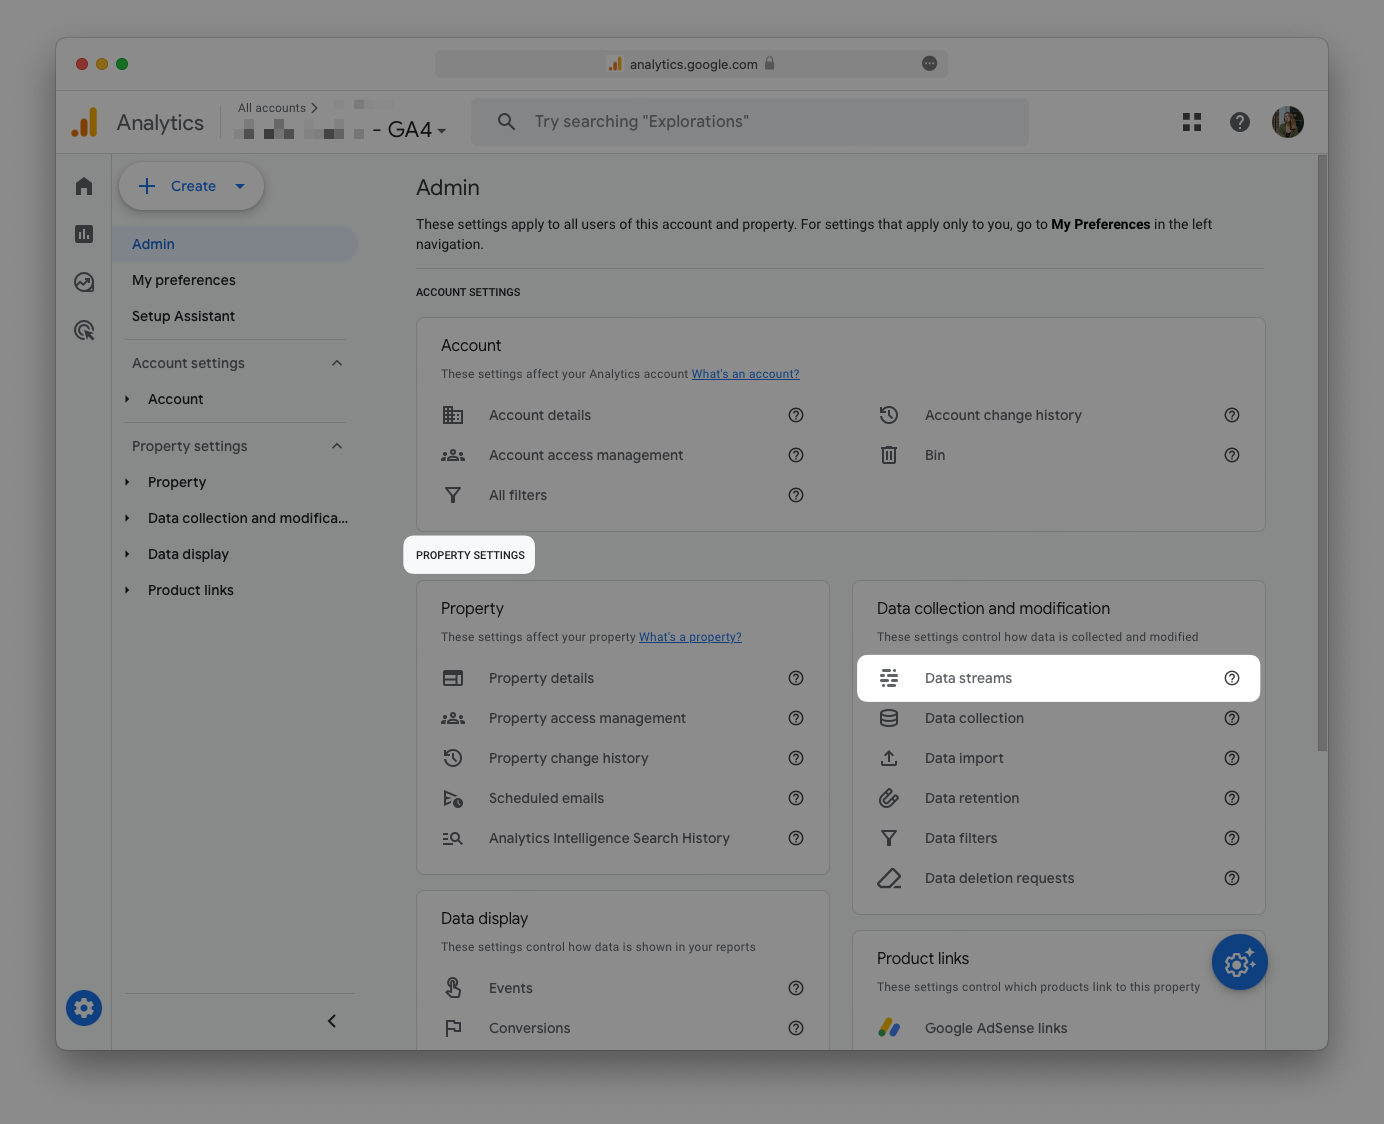Open the Home icon in left rail
1384x1124 pixels.
[x=84, y=186]
